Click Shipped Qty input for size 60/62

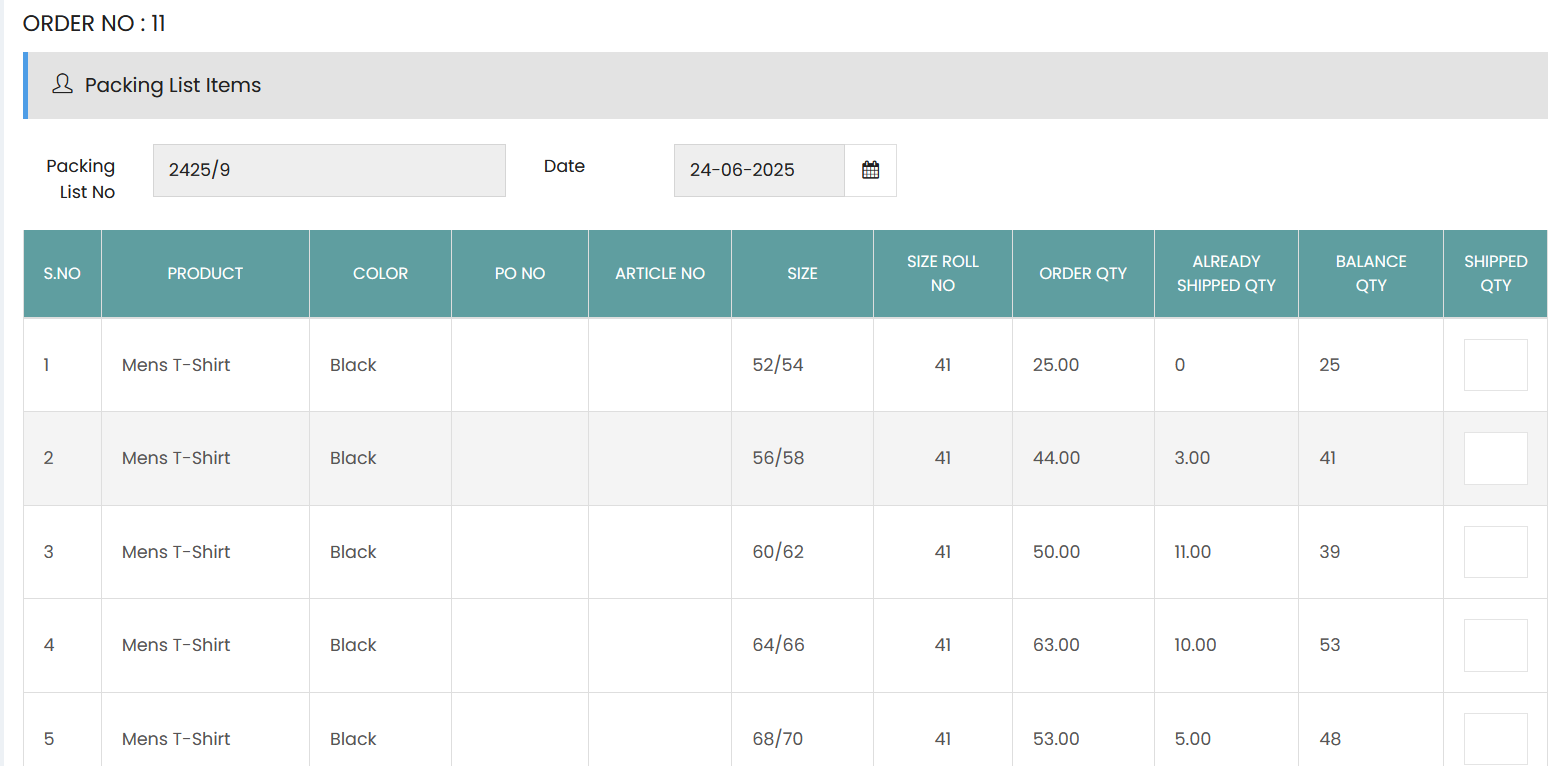point(1495,552)
